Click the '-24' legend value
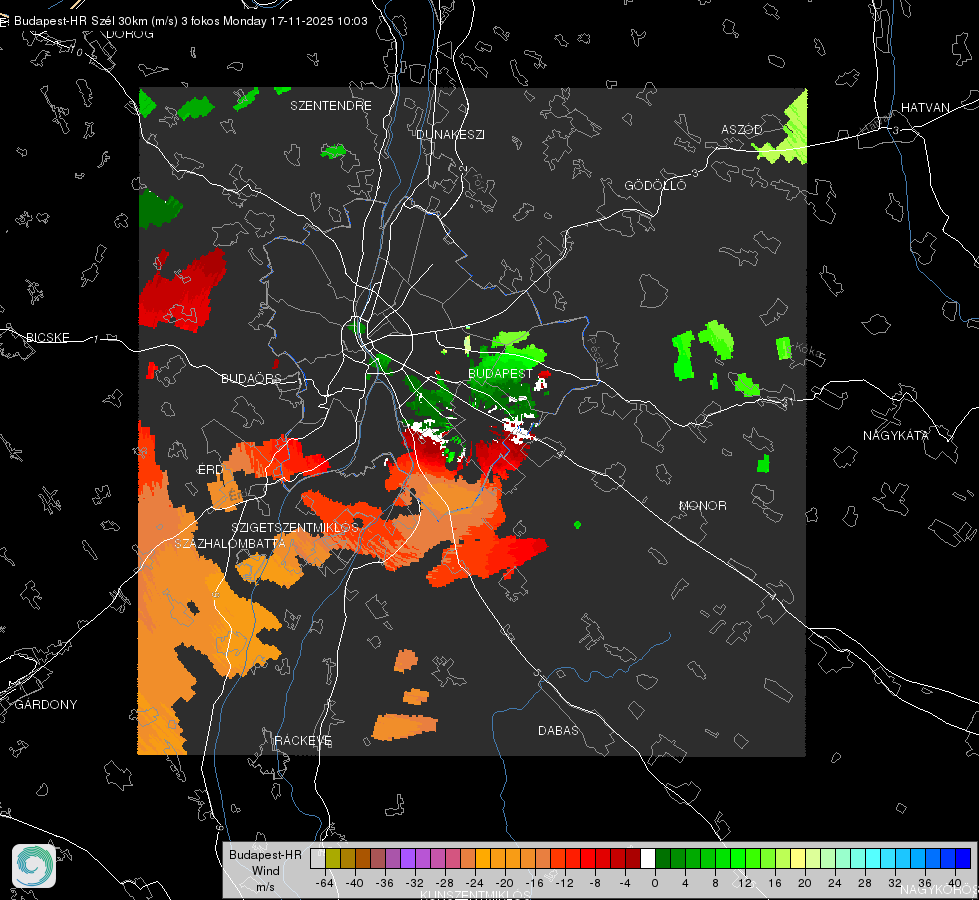 tap(475, 883)
